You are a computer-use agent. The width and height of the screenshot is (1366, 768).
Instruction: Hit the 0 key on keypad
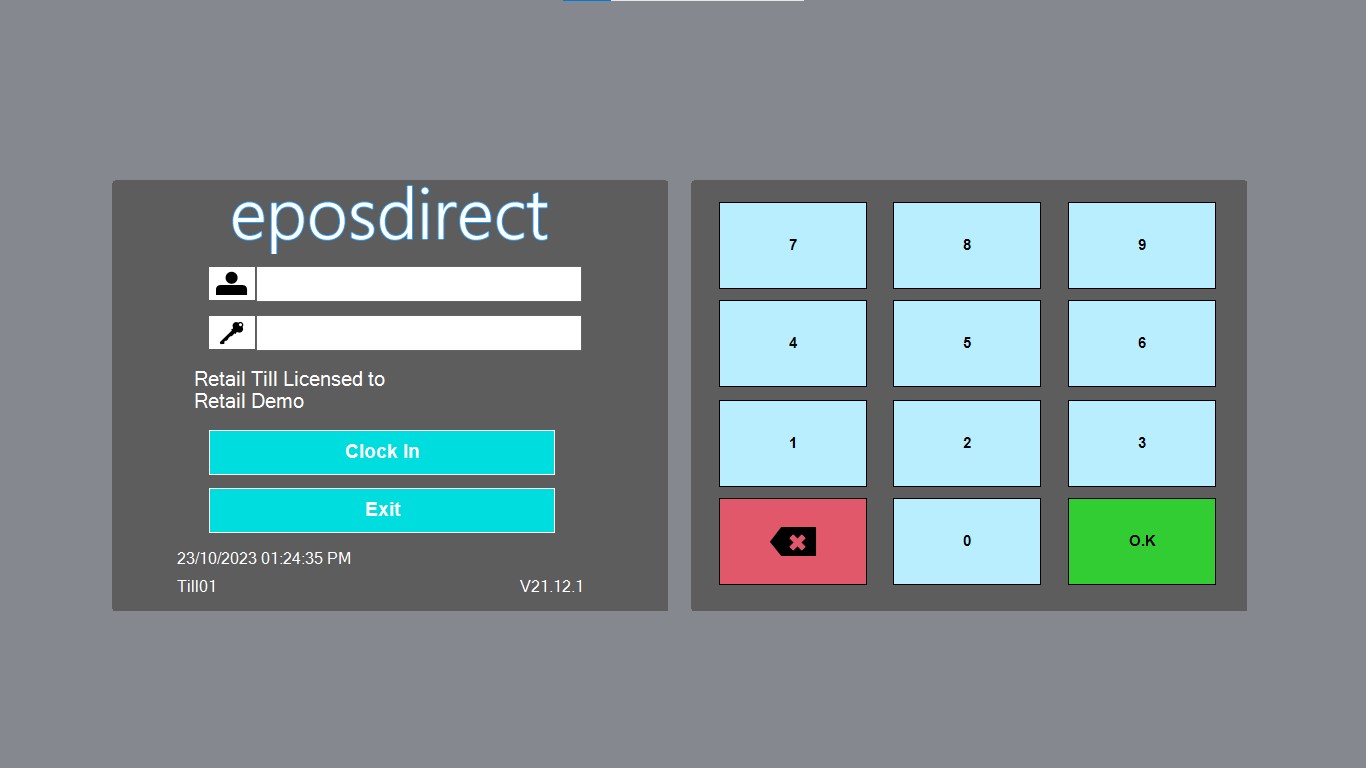pyautogui.click(x=967, y=541)
